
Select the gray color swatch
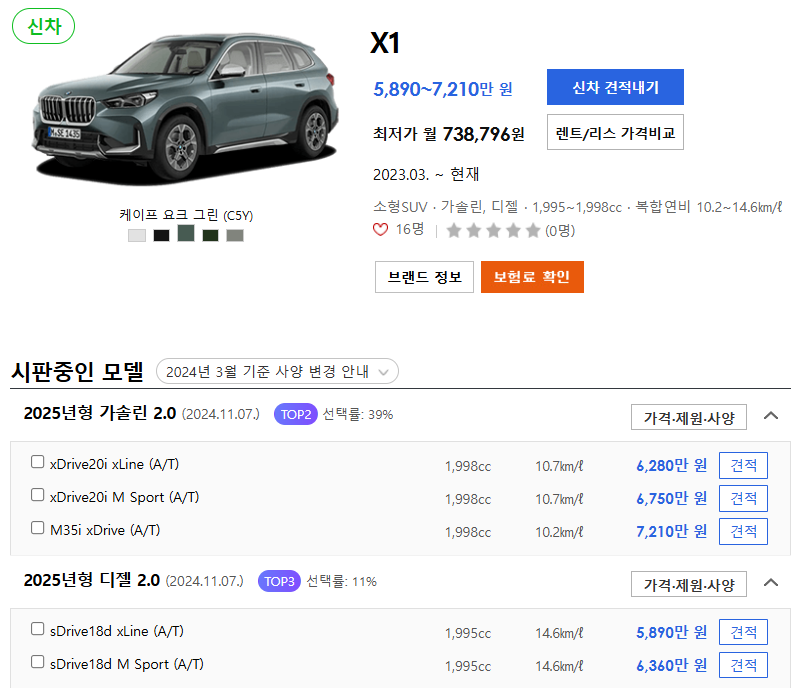pyautogui.click(x=235, y=236)
